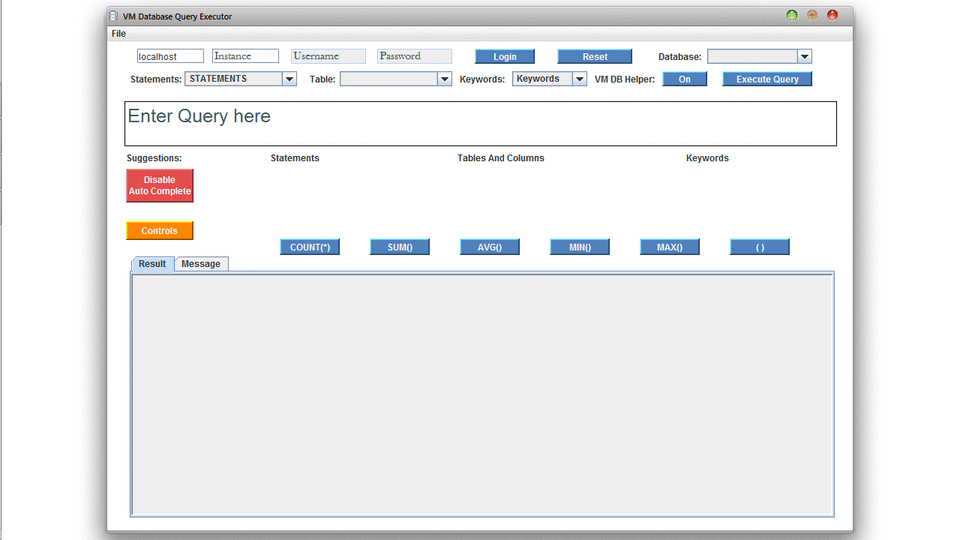Insert the SUM() function

tap(399, 247)
